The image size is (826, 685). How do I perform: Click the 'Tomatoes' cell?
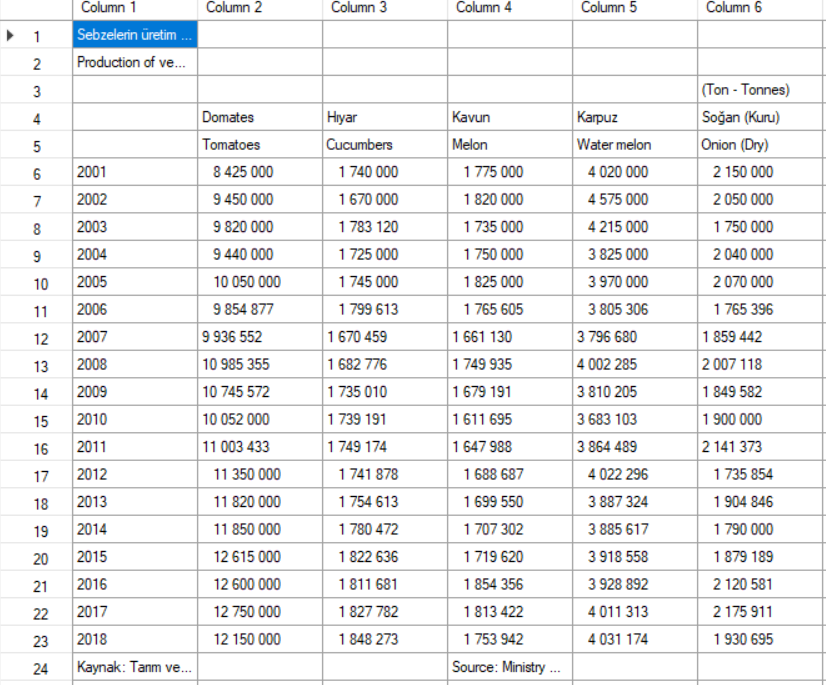pos(260,144)
